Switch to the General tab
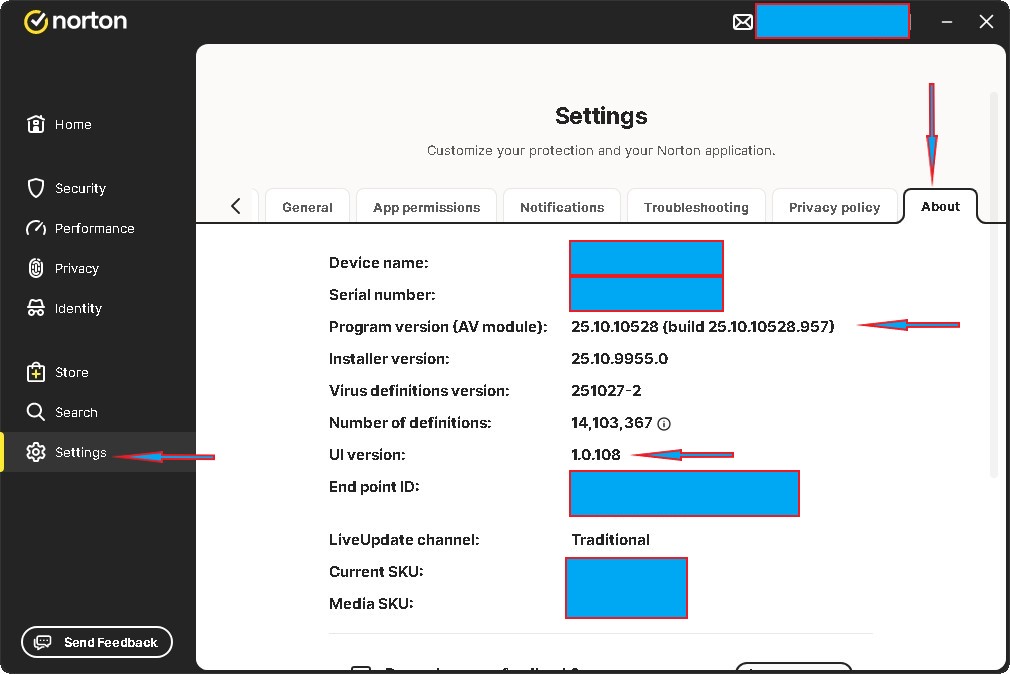The width and height of the screenshot is (1010, 674). point(307,207)
